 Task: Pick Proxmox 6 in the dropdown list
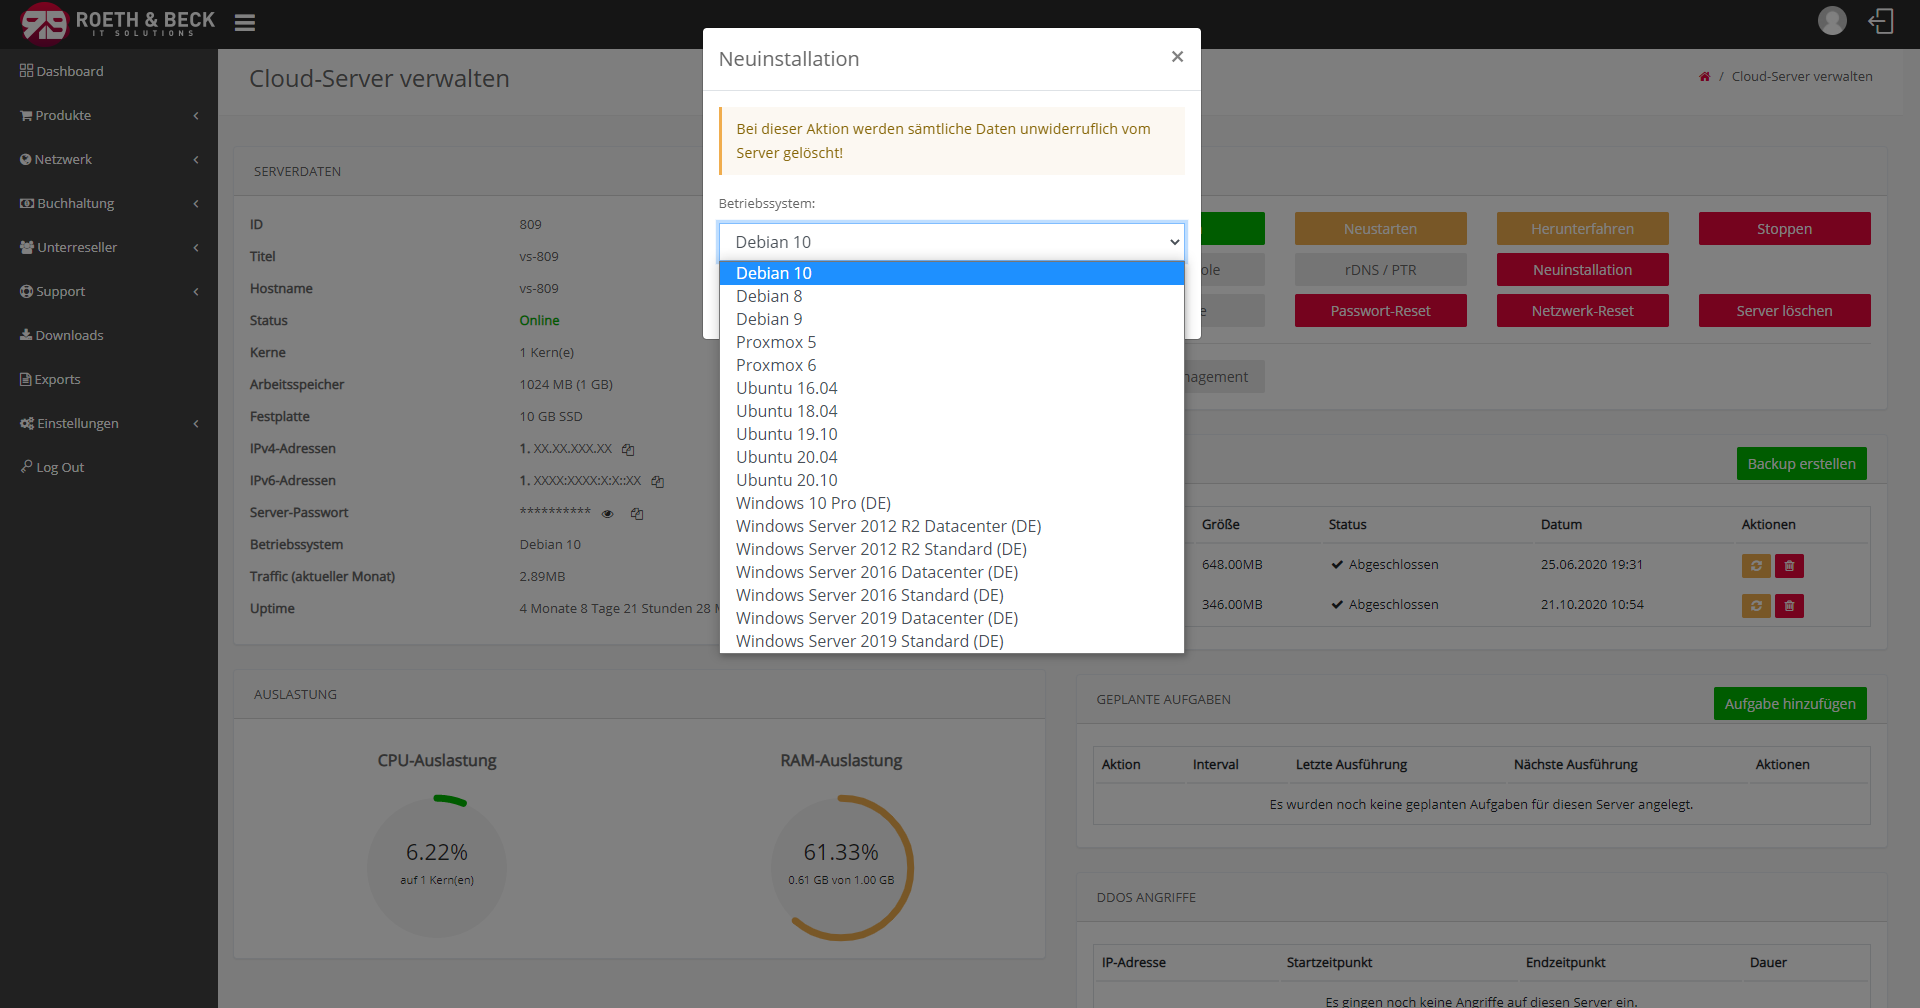(x=776, y=365)
